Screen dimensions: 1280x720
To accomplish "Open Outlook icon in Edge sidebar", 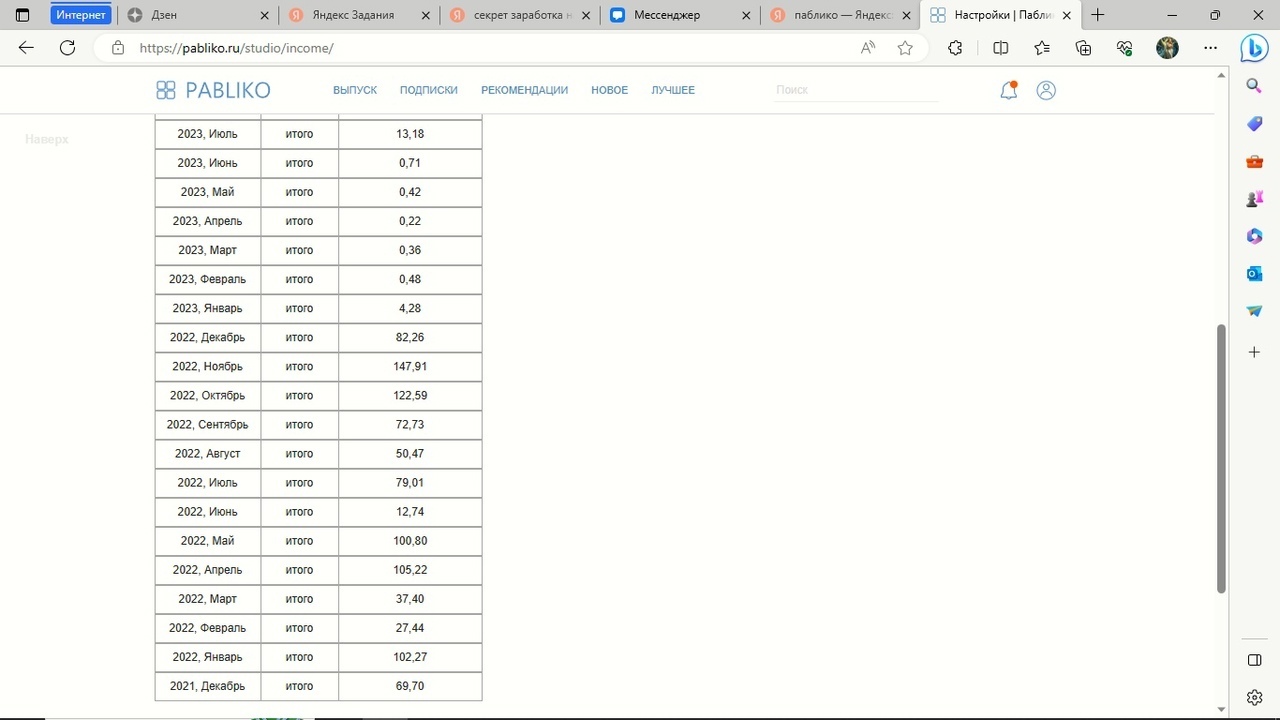I will 1254,273.
